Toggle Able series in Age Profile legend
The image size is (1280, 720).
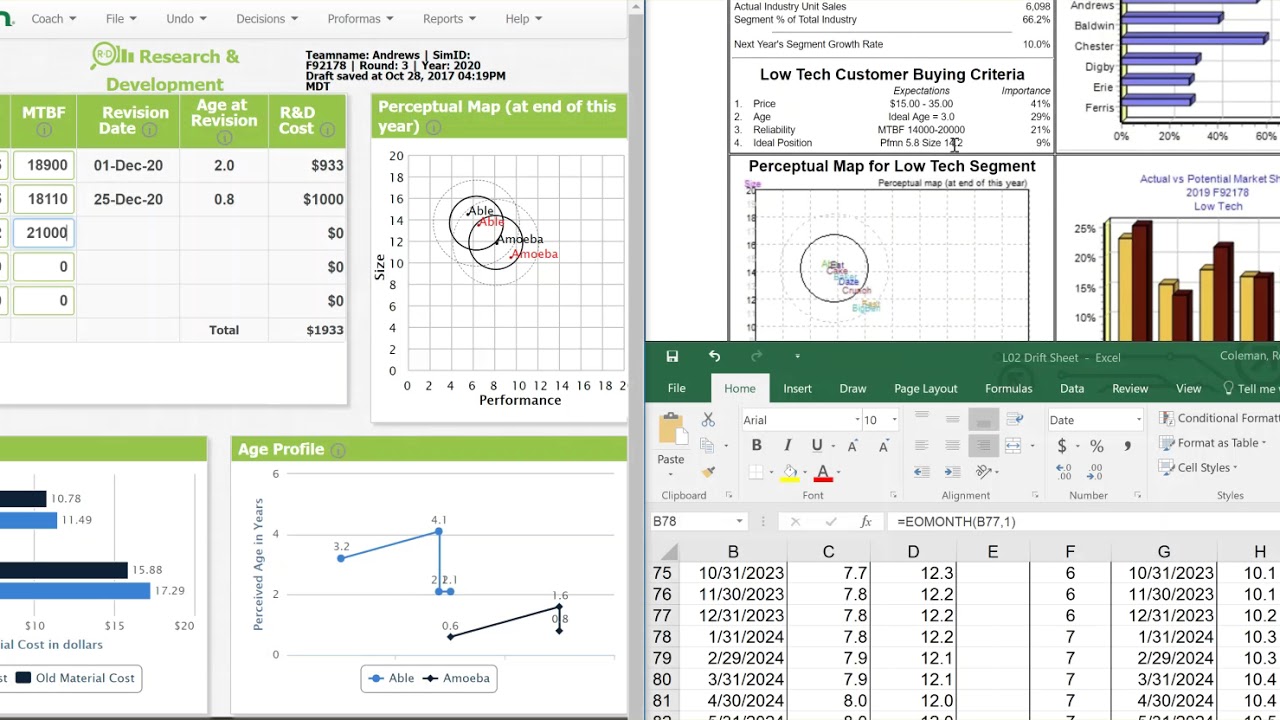tap(391, 678)
